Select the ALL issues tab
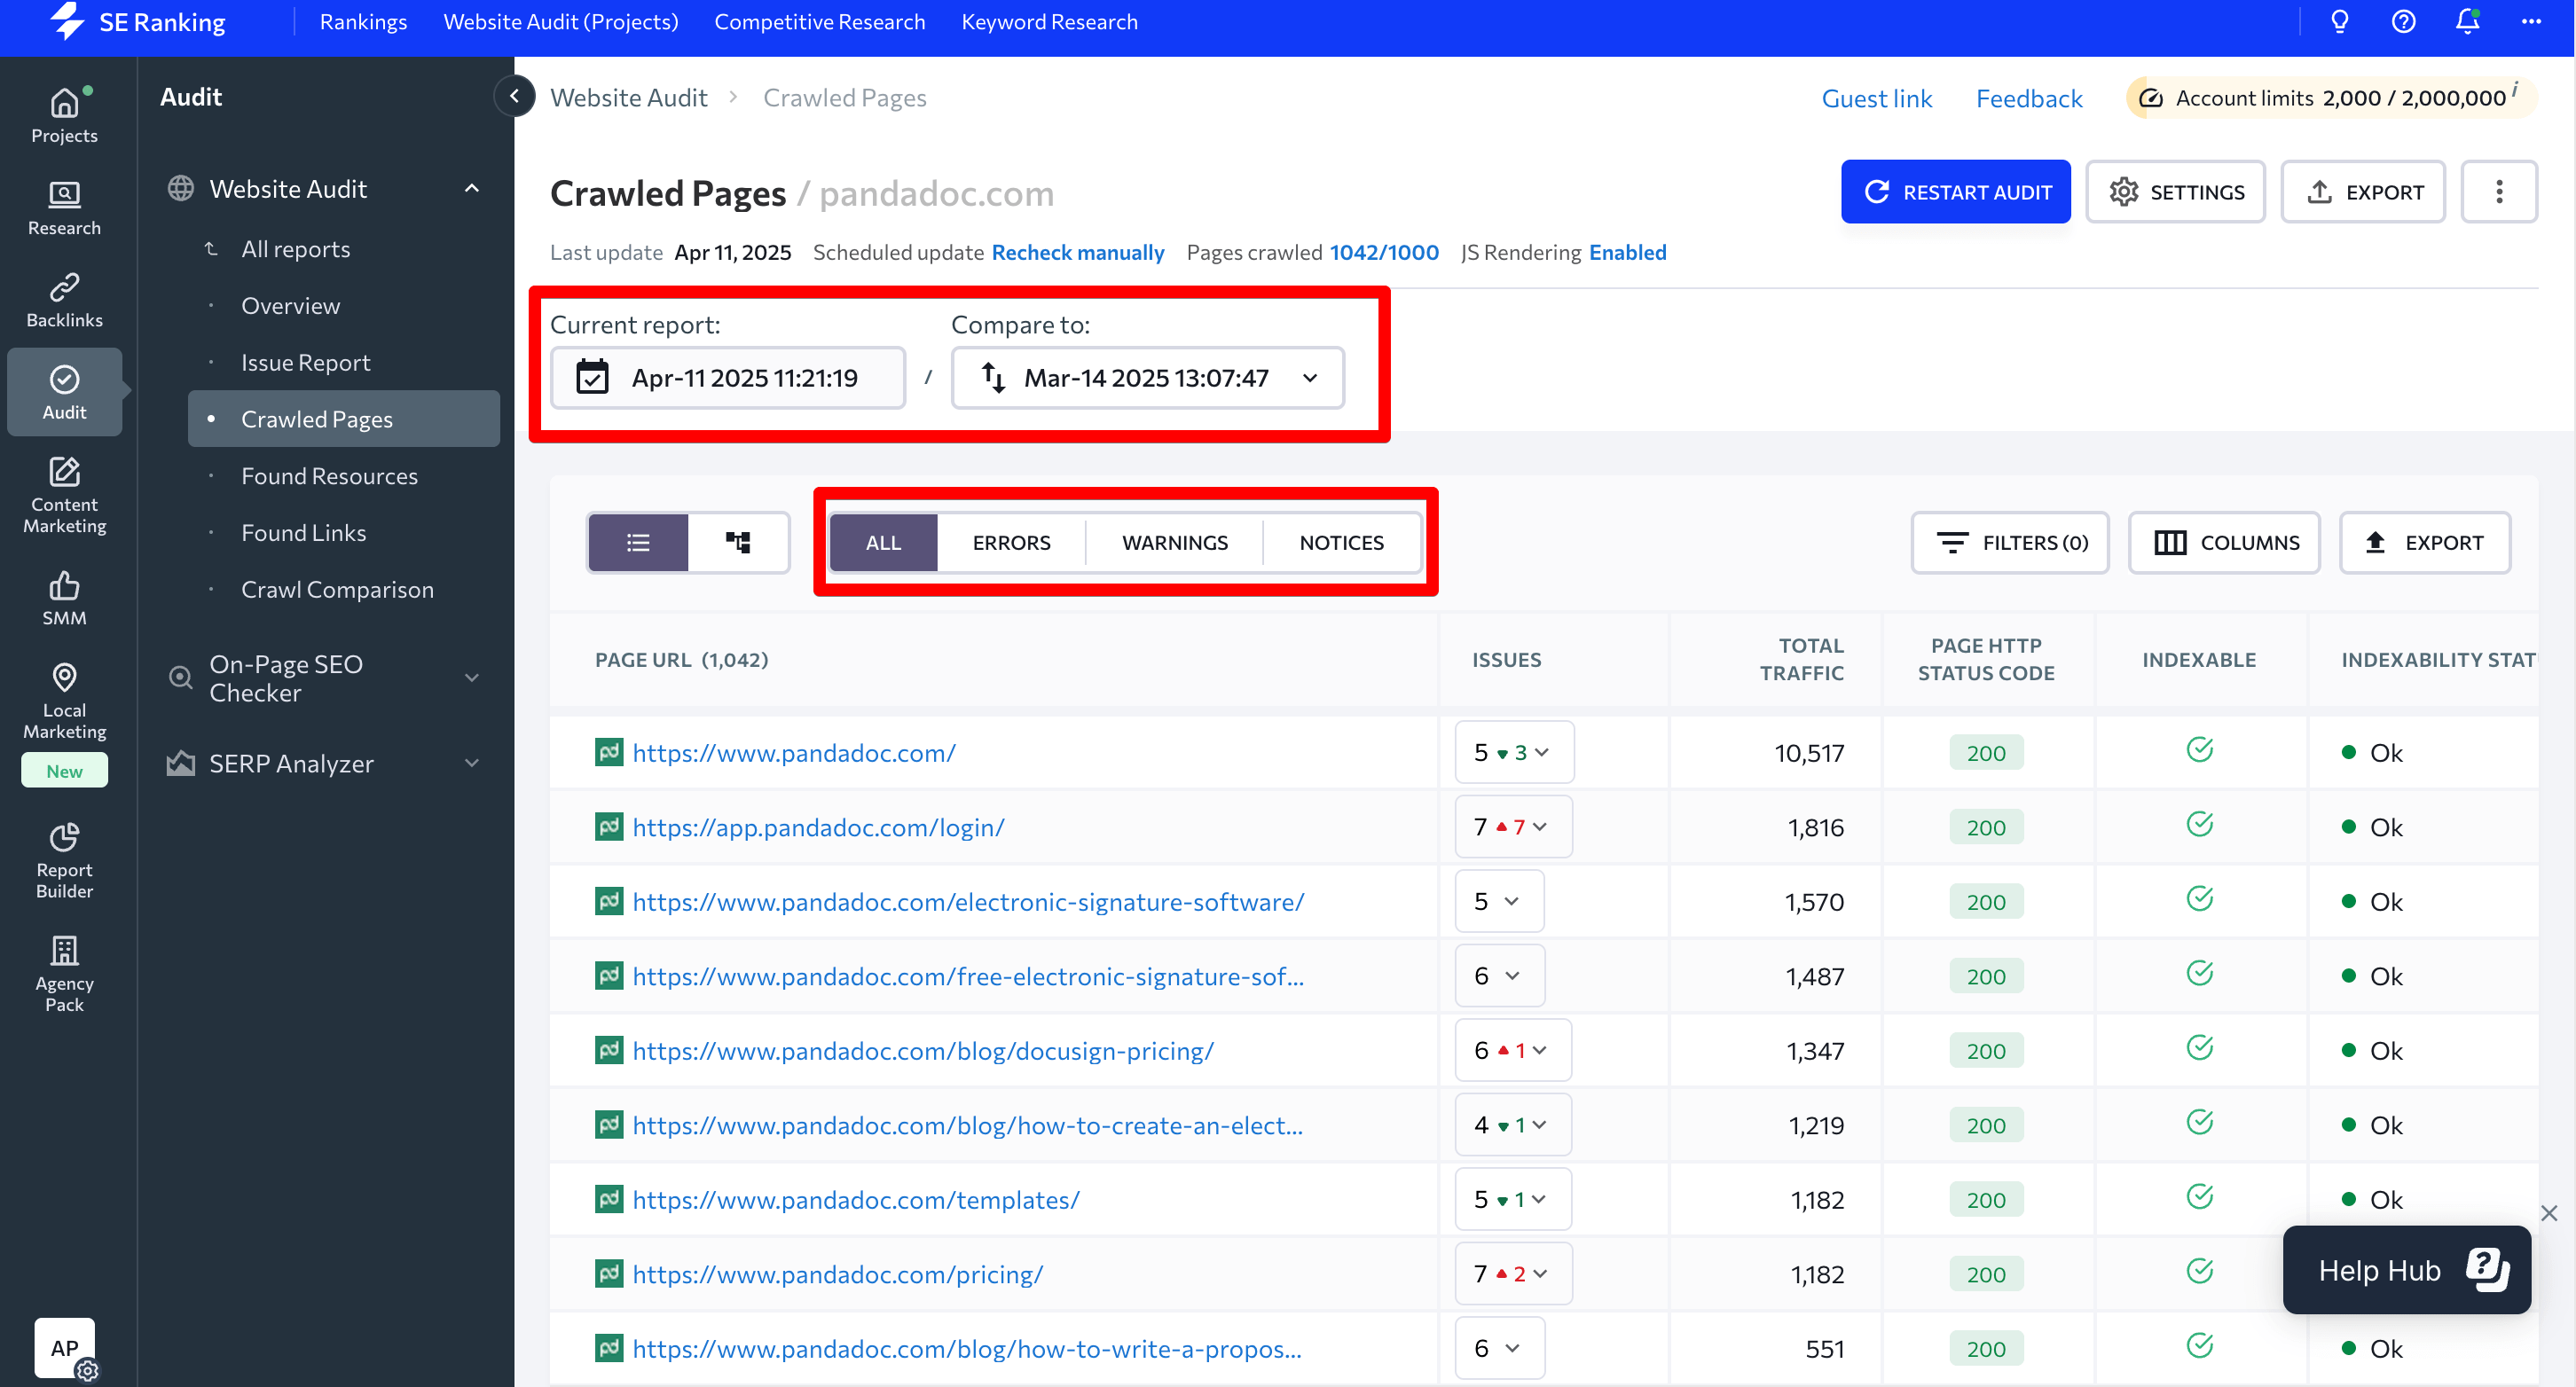 (x=883, y=542)
